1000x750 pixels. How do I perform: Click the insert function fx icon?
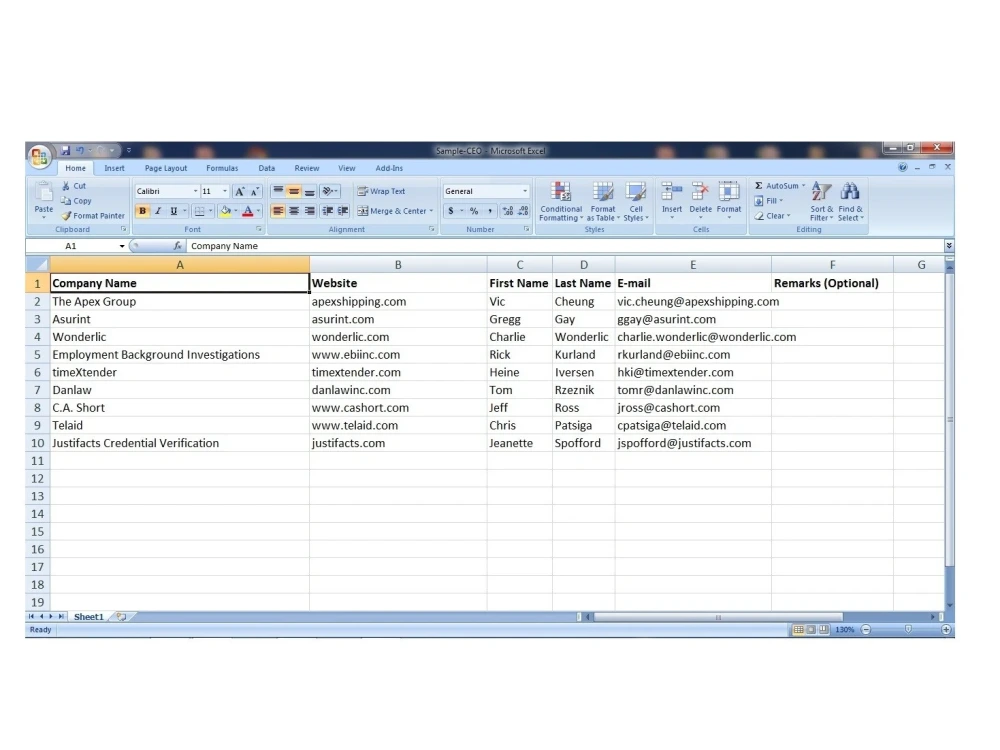click(177, 246)
